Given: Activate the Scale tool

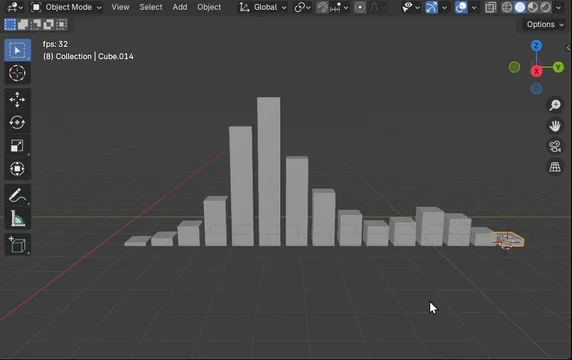Looking at the screenshot, I should pyautogui.click(x=17, y=146).
